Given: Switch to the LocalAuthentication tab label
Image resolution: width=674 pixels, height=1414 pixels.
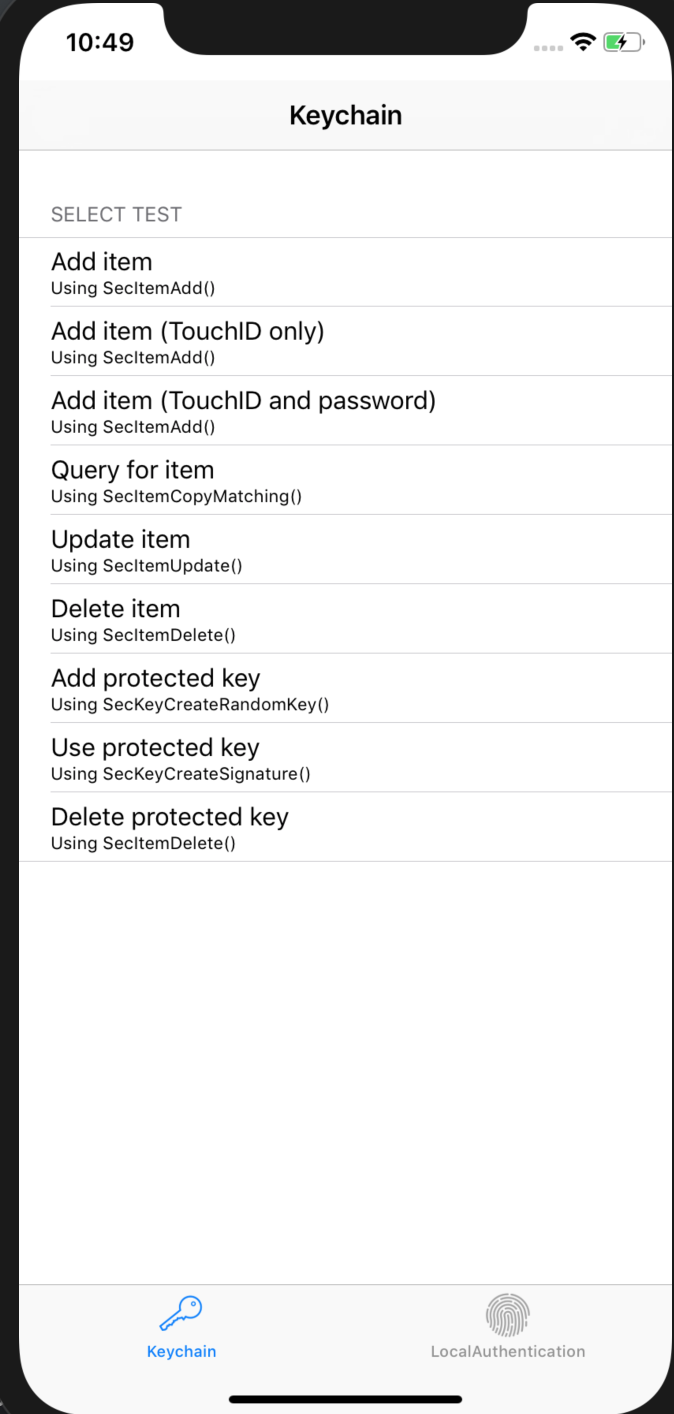Looking at the screenshot, I should [507, 1351].
